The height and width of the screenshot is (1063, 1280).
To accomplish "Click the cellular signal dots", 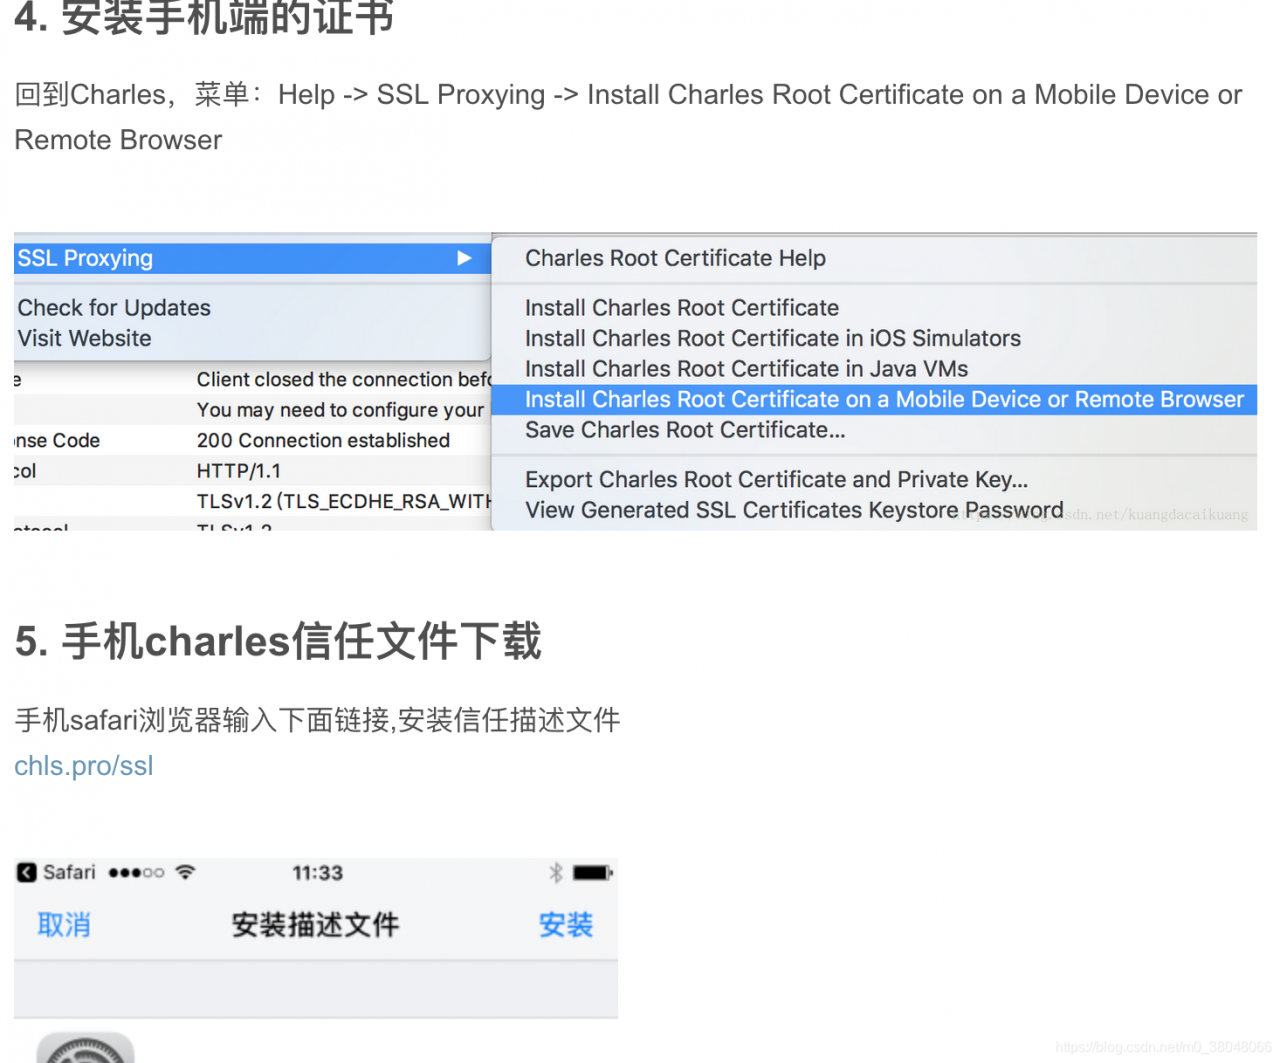I will click(x=136, y=873).
